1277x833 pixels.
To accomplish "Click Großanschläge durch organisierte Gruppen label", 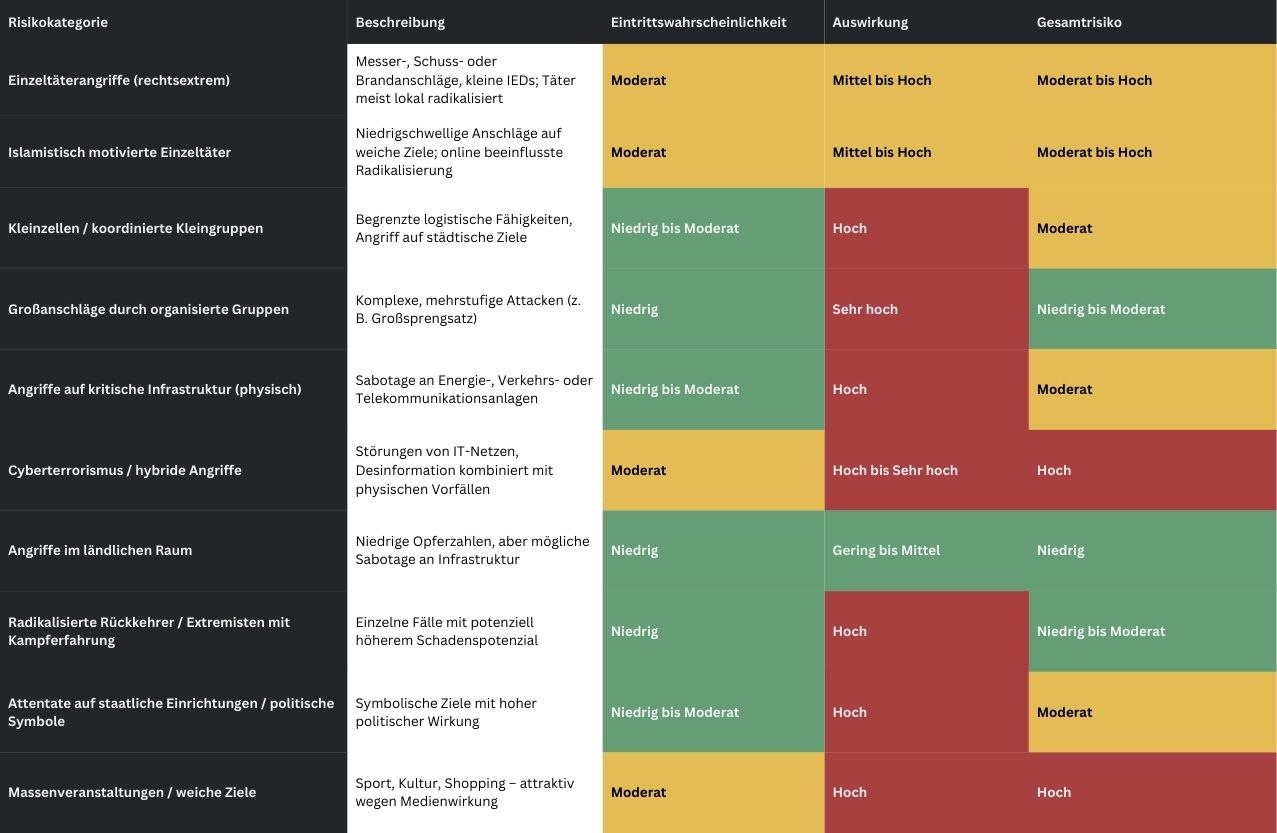I will tap(148, 309).
